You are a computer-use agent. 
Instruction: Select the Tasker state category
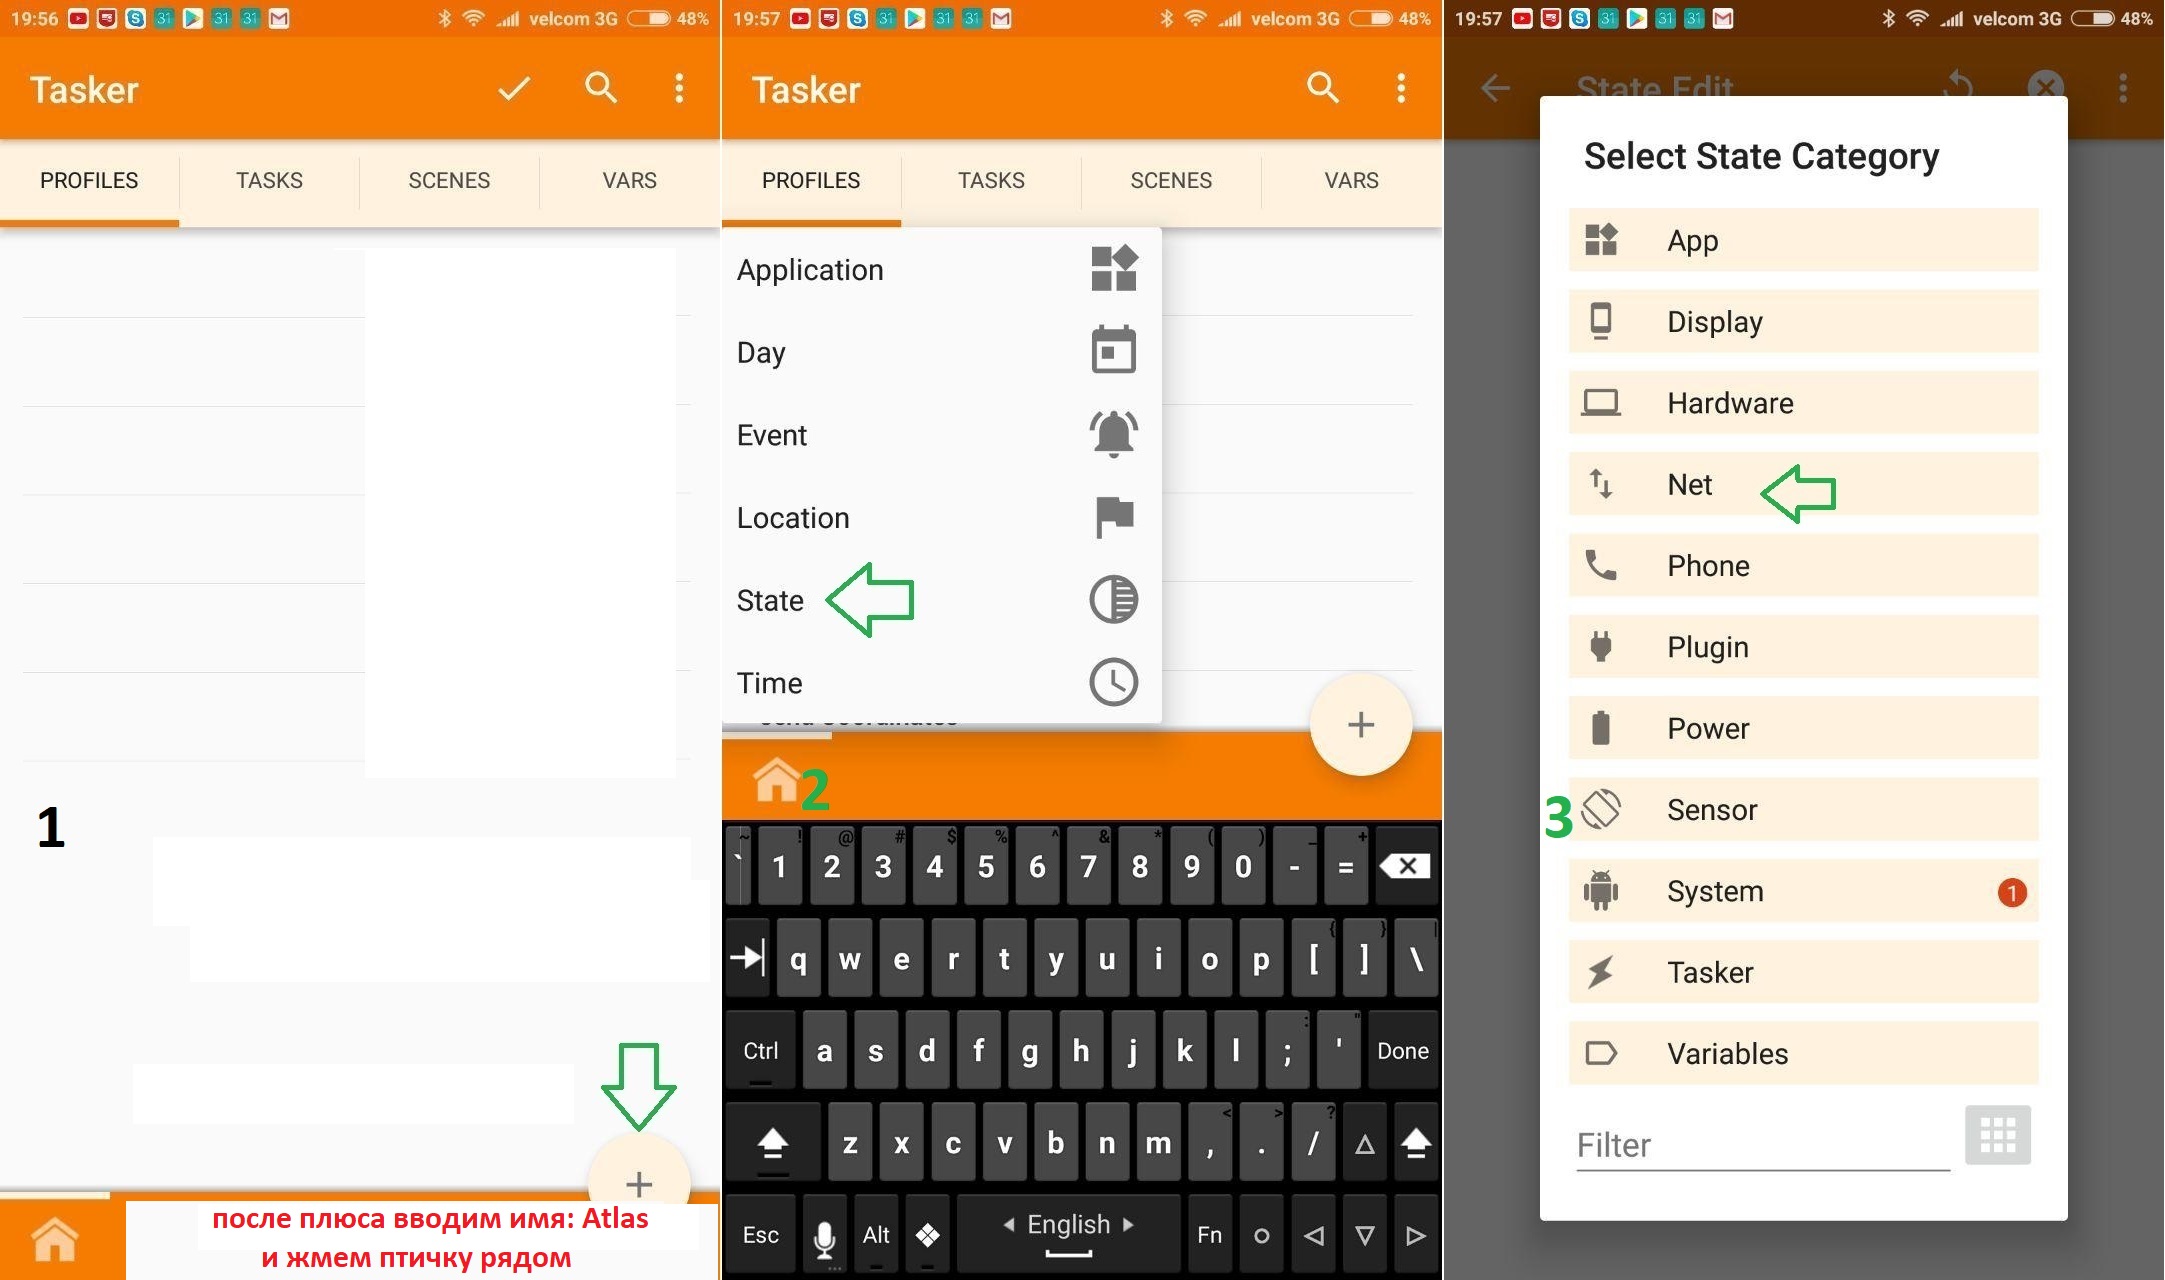(1803, 972)
